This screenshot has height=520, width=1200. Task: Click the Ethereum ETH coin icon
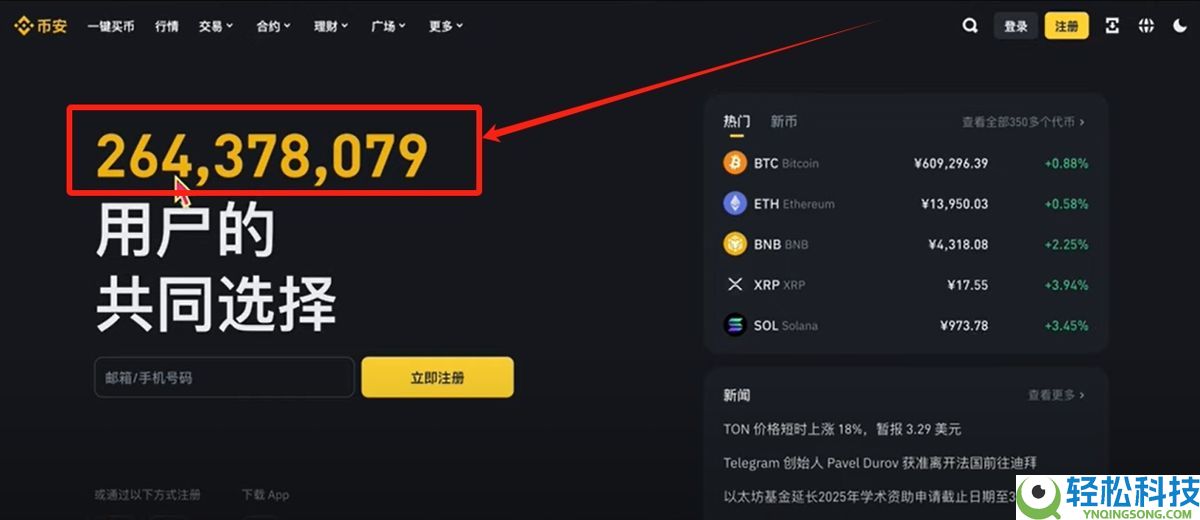[735, 203]
